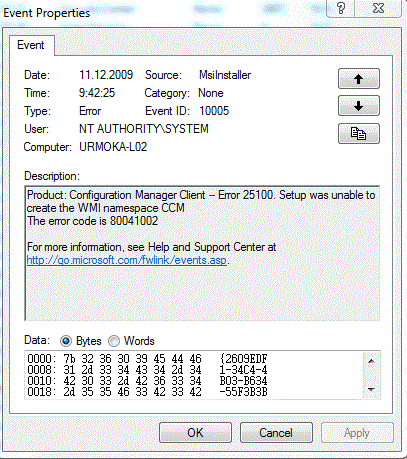The image size is (407, 459).
Task: Select the Words radio button
Action: (114, 341)
